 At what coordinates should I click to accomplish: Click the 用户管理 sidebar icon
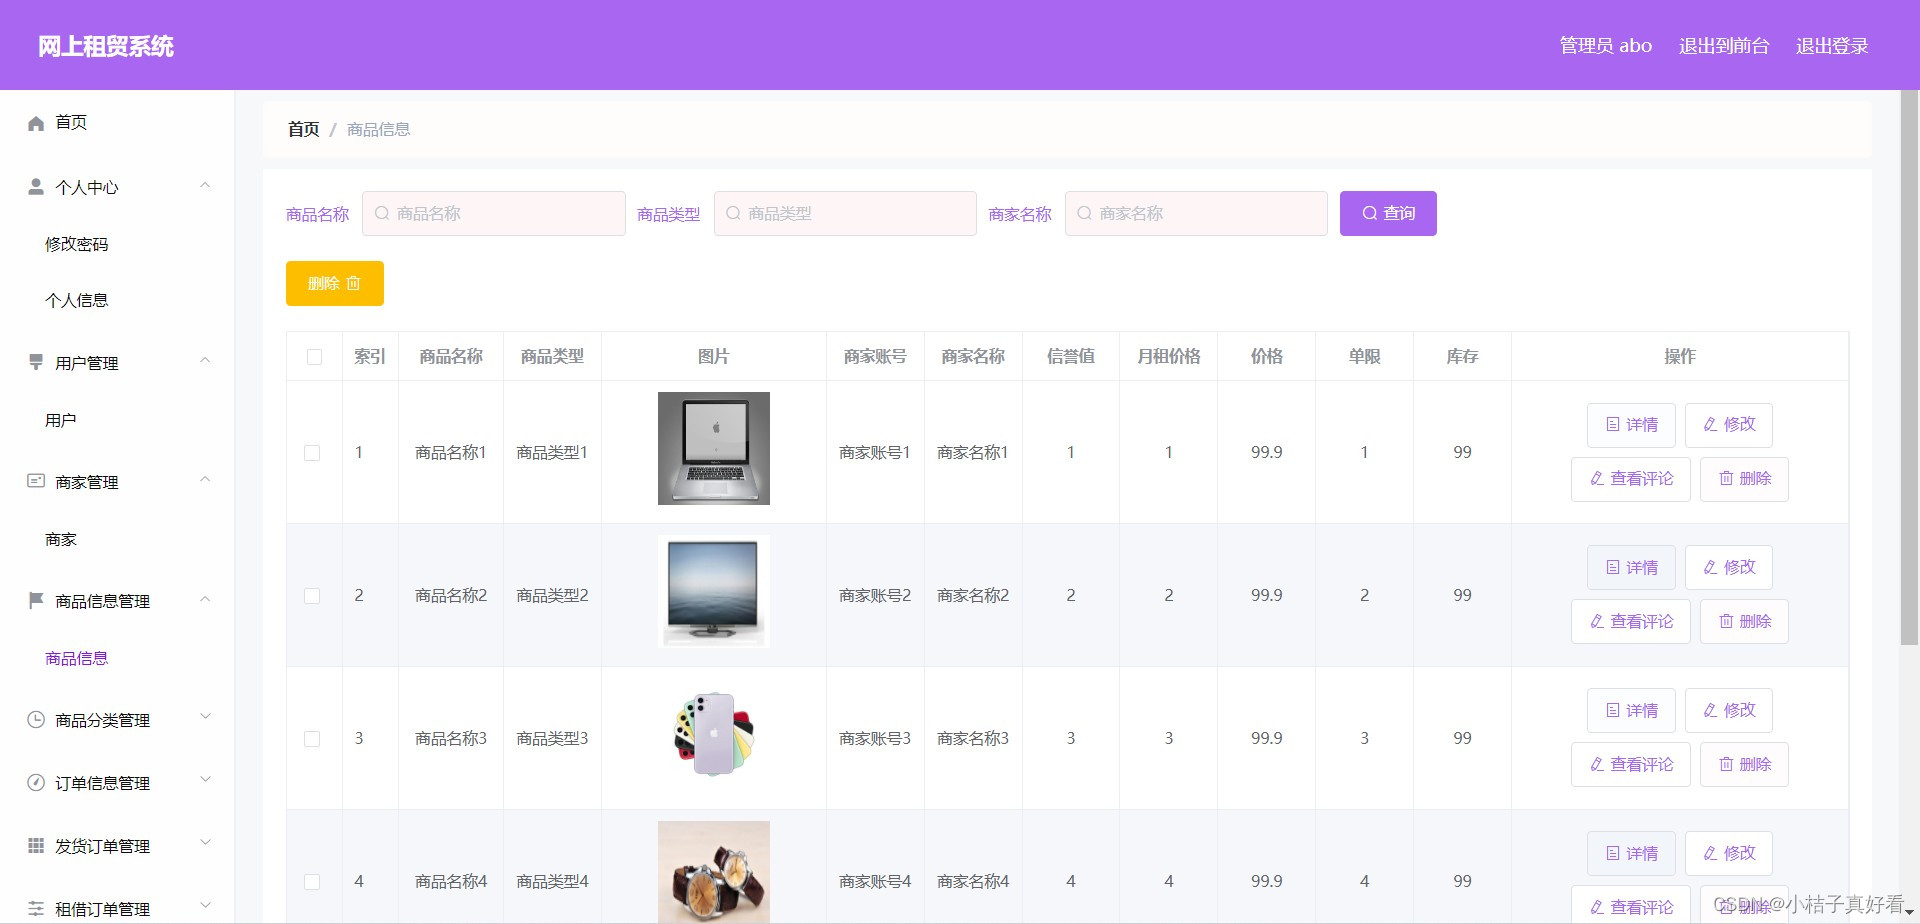tap(36, 362)
